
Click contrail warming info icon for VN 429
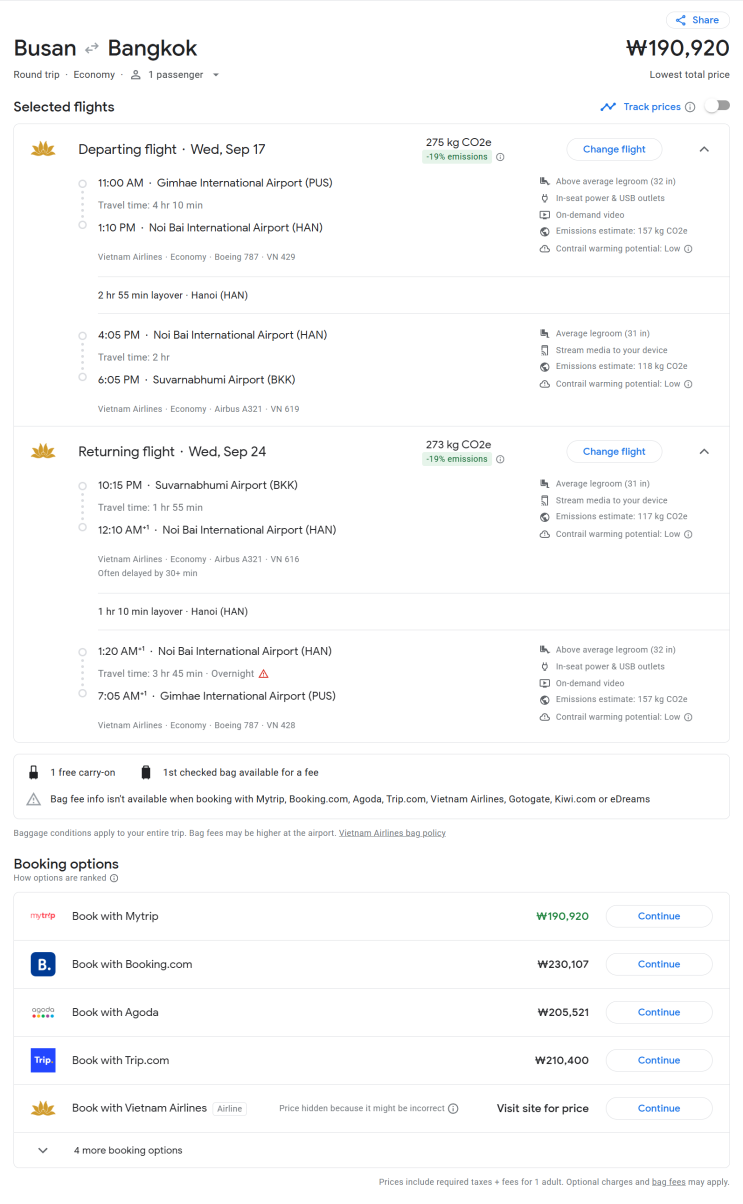pyautogui.click(x=688, y=249)
